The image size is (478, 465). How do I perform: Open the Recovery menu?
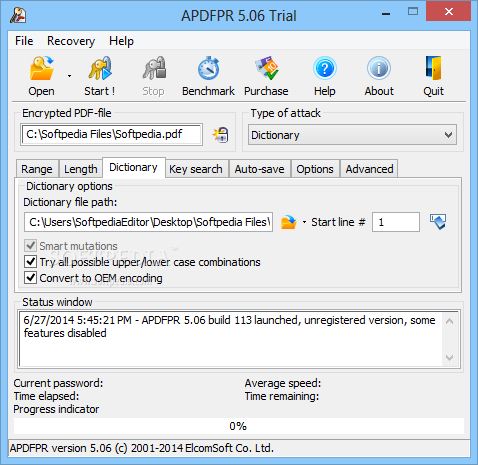coord(71,41)
